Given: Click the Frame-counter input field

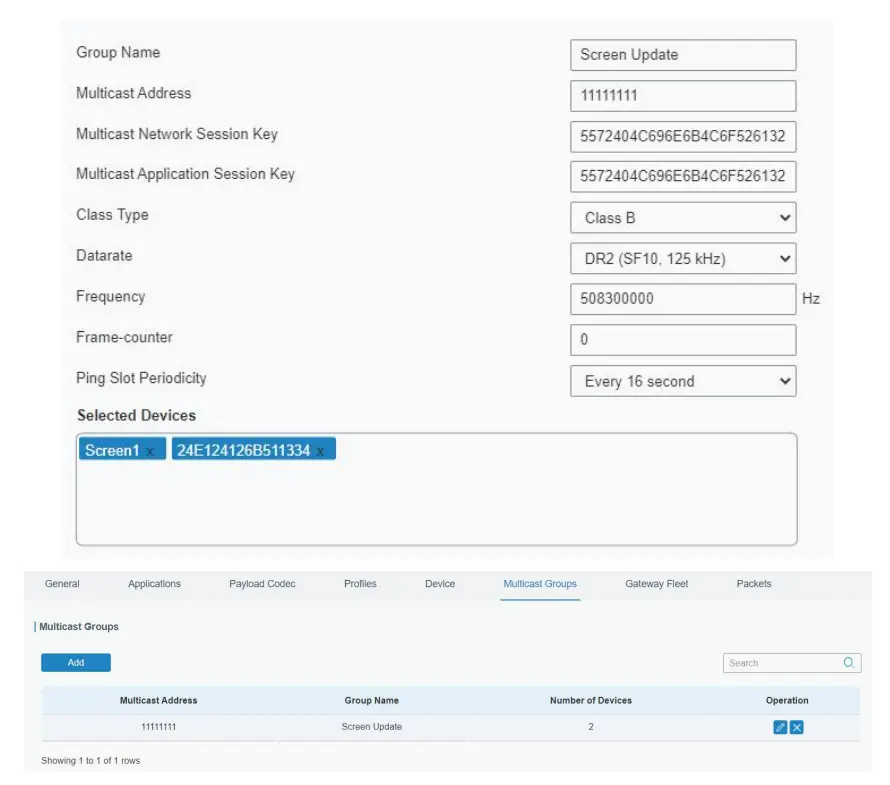Looking at the screenshot, I should tap(683, 340).
